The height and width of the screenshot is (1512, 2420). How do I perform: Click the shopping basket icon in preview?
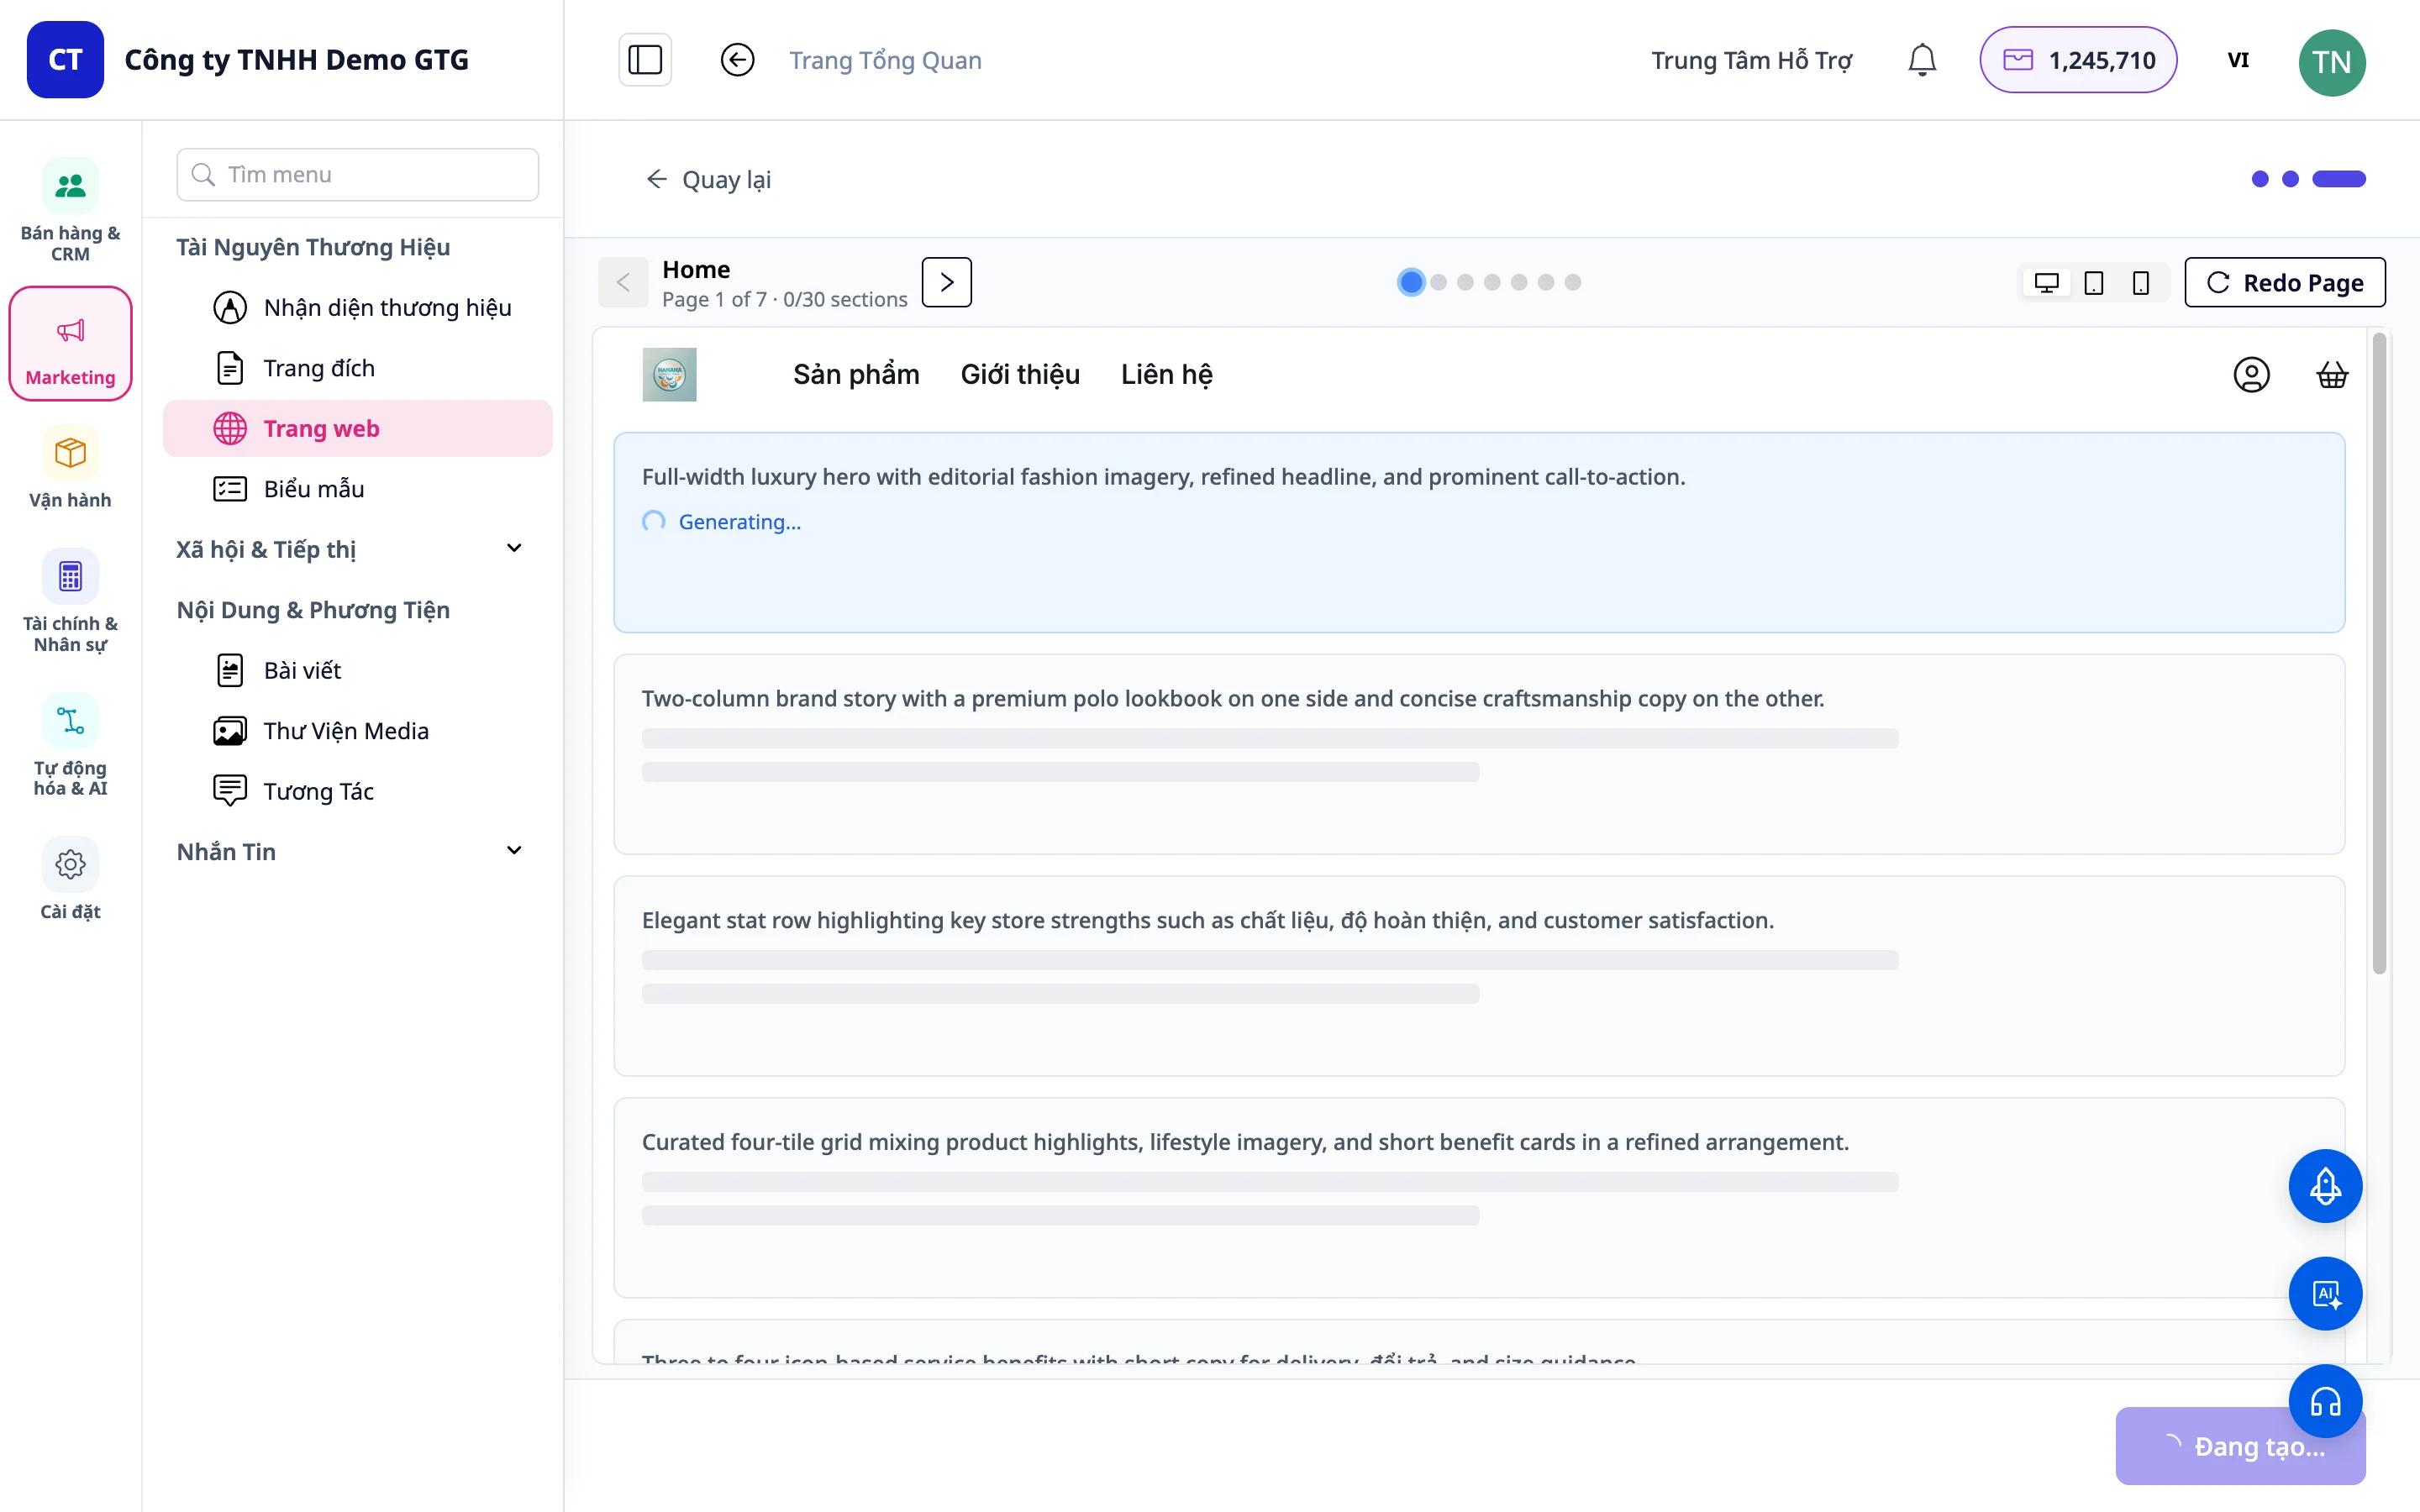coord(2332,375)
